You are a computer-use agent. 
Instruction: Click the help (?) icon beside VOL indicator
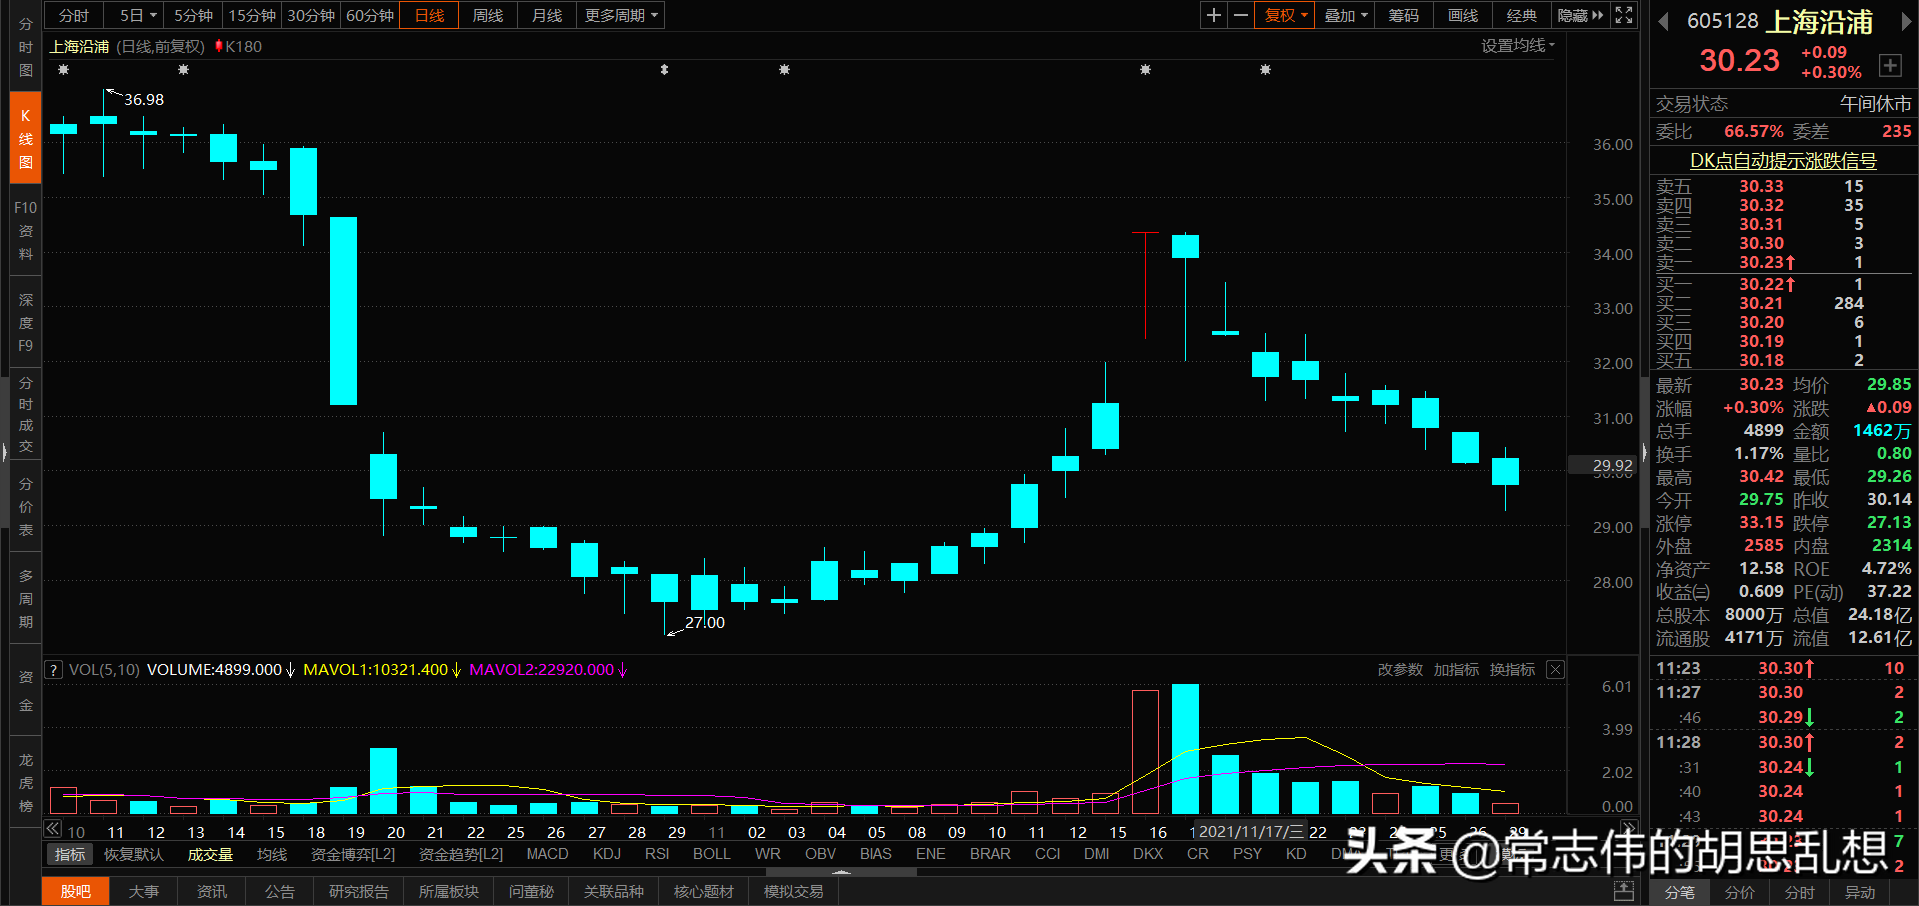click(52, 669)
